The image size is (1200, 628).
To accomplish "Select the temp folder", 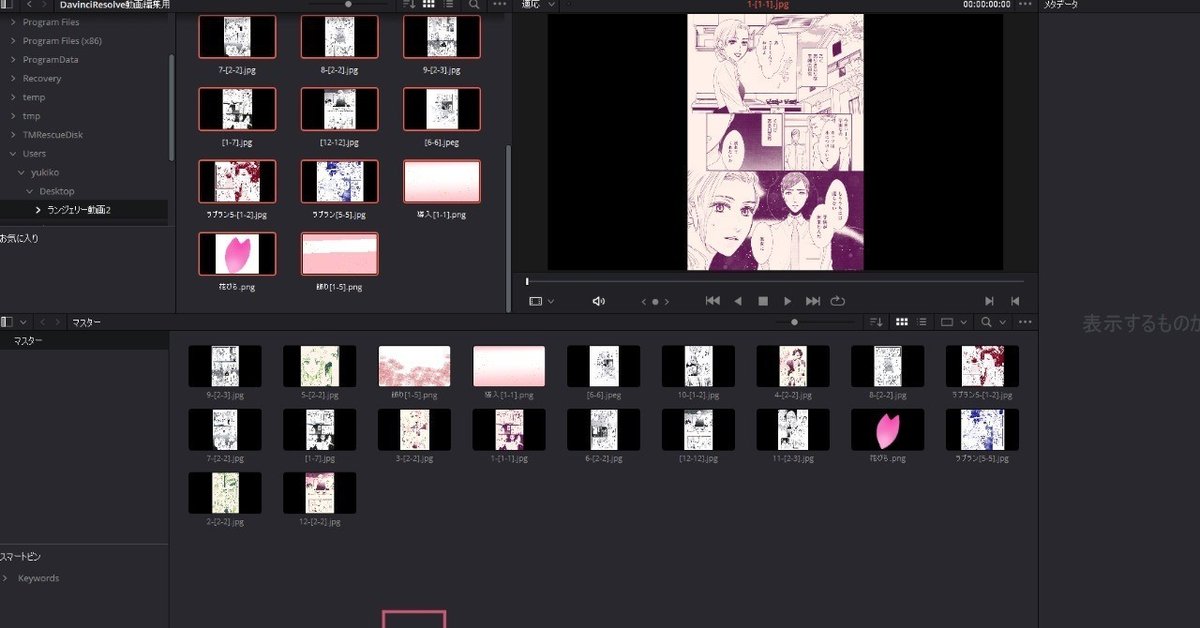I will [x=34, y=97].
